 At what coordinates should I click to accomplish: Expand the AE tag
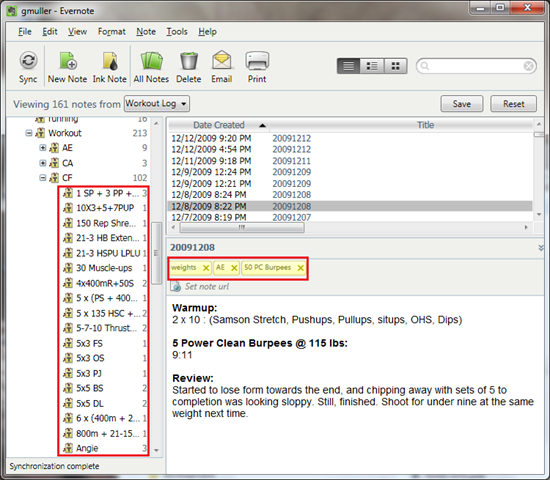point(42,148)
